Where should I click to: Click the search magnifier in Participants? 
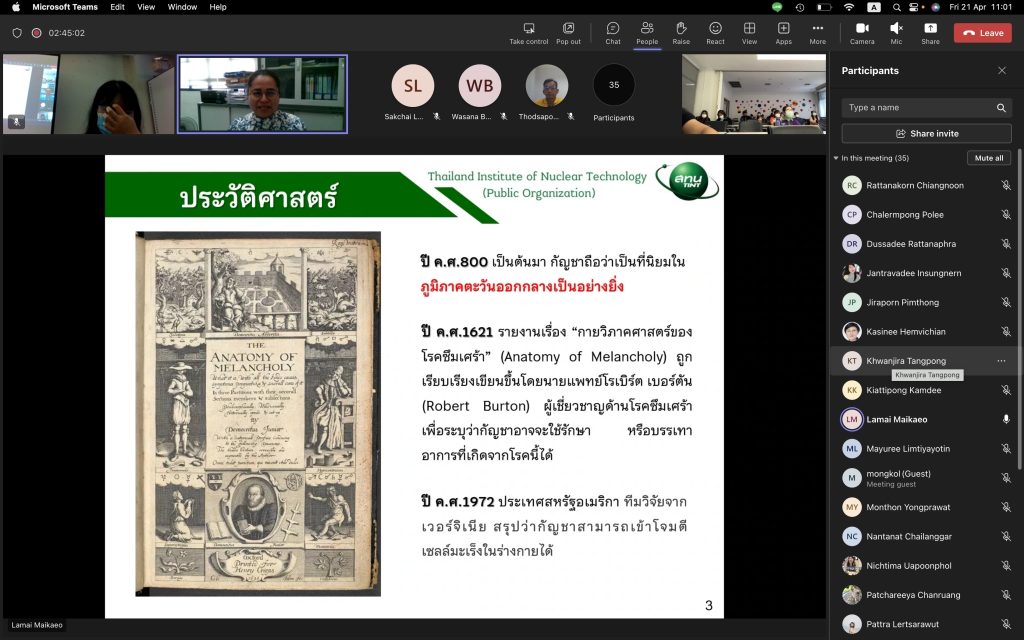(x=1001, y=108)
